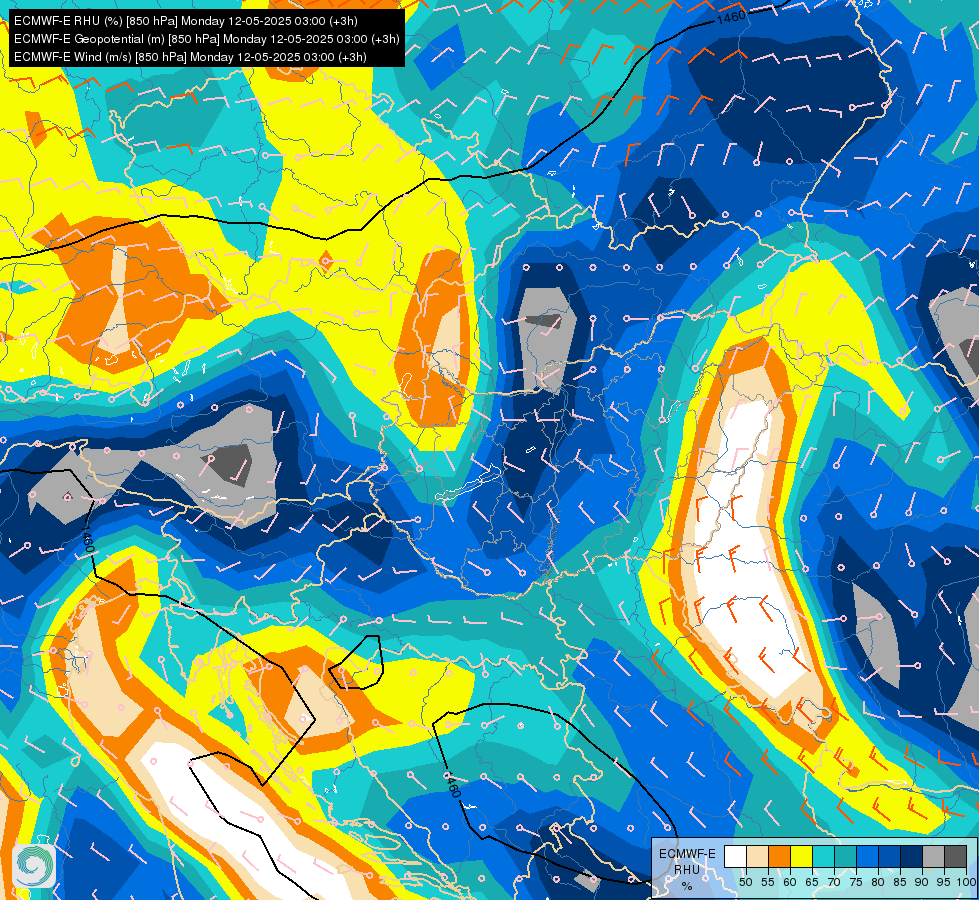This screenshot has width=979, height=900.
Task: Click the light gray 90-95 legend swatch
Action: [x=933, y=856]
